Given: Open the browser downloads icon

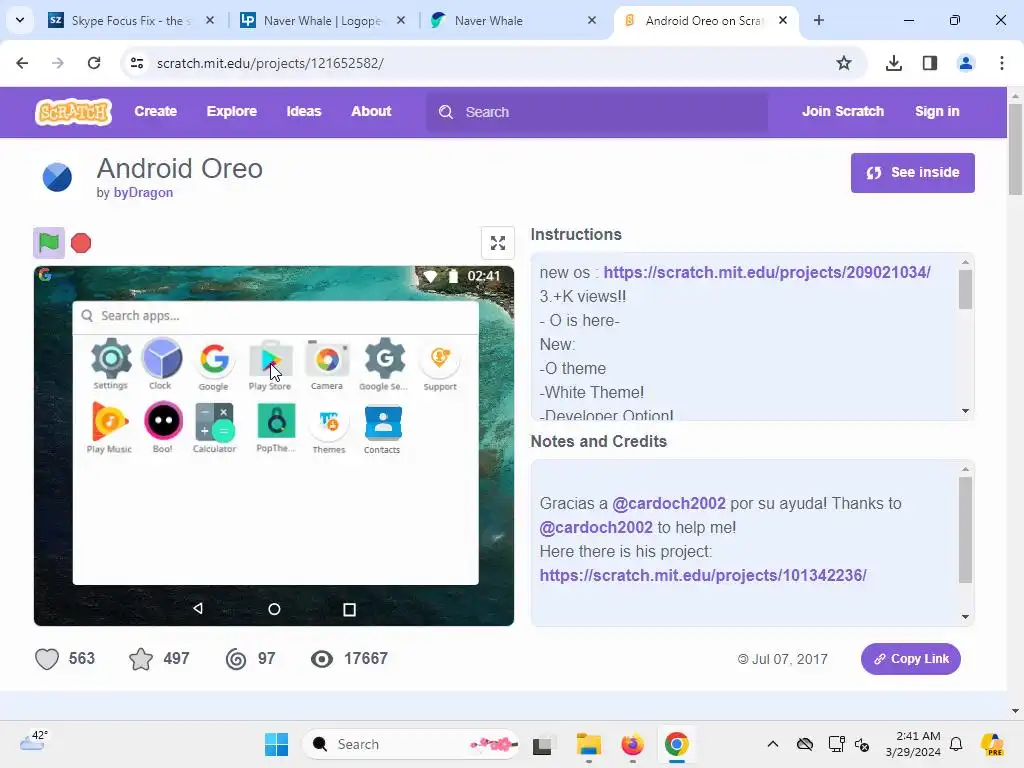Looking at the screenshot, I should [894, 63].
